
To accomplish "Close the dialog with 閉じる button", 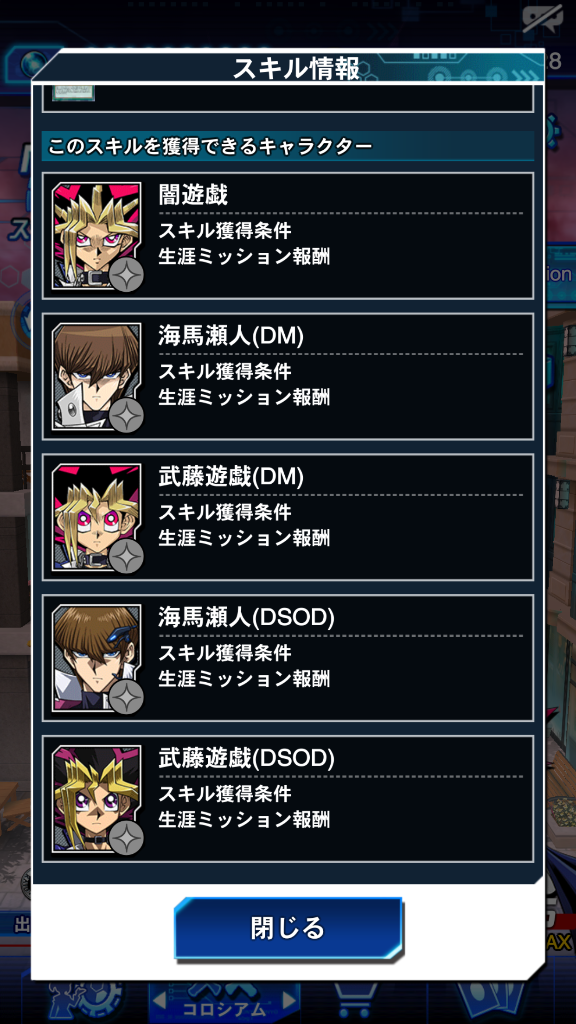I will pos(288,928).
